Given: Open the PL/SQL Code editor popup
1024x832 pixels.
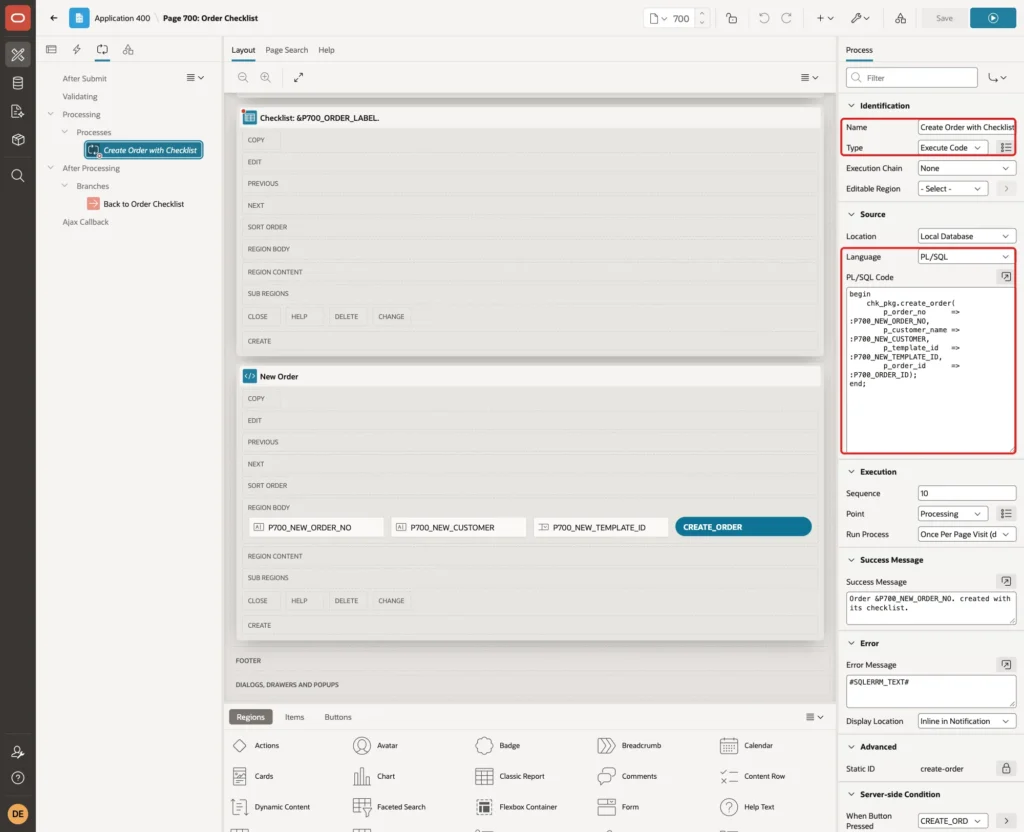Looking at the screenshot, I should click(x=1006, y=277).
